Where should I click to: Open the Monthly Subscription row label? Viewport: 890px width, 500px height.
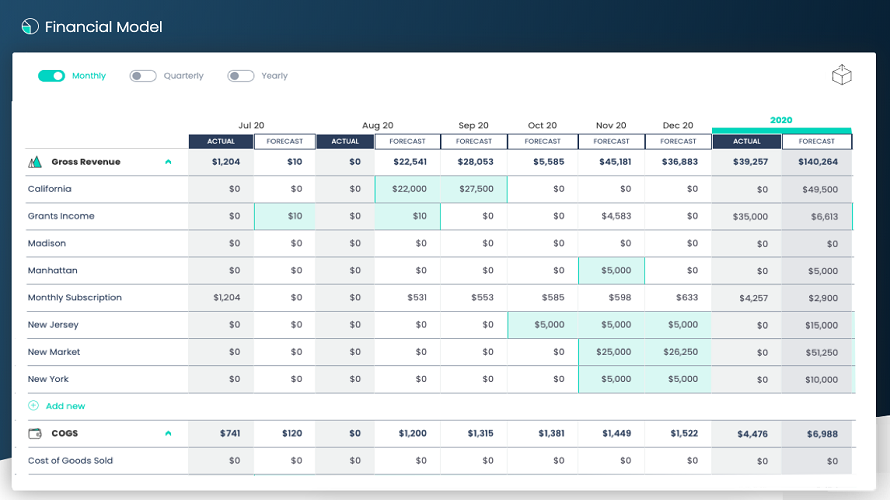(x=75, y=297)
